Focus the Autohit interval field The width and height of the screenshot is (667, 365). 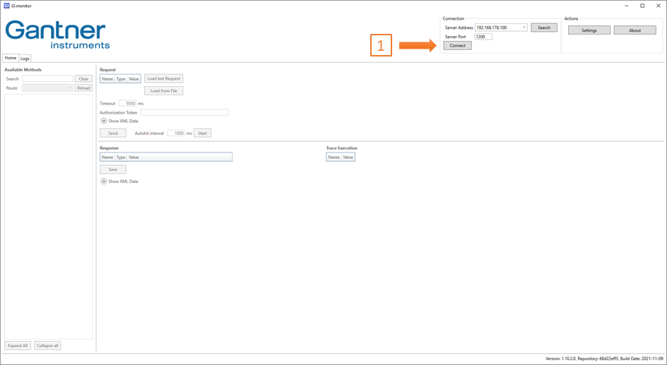pyautogui.click(x=176, y=133)
